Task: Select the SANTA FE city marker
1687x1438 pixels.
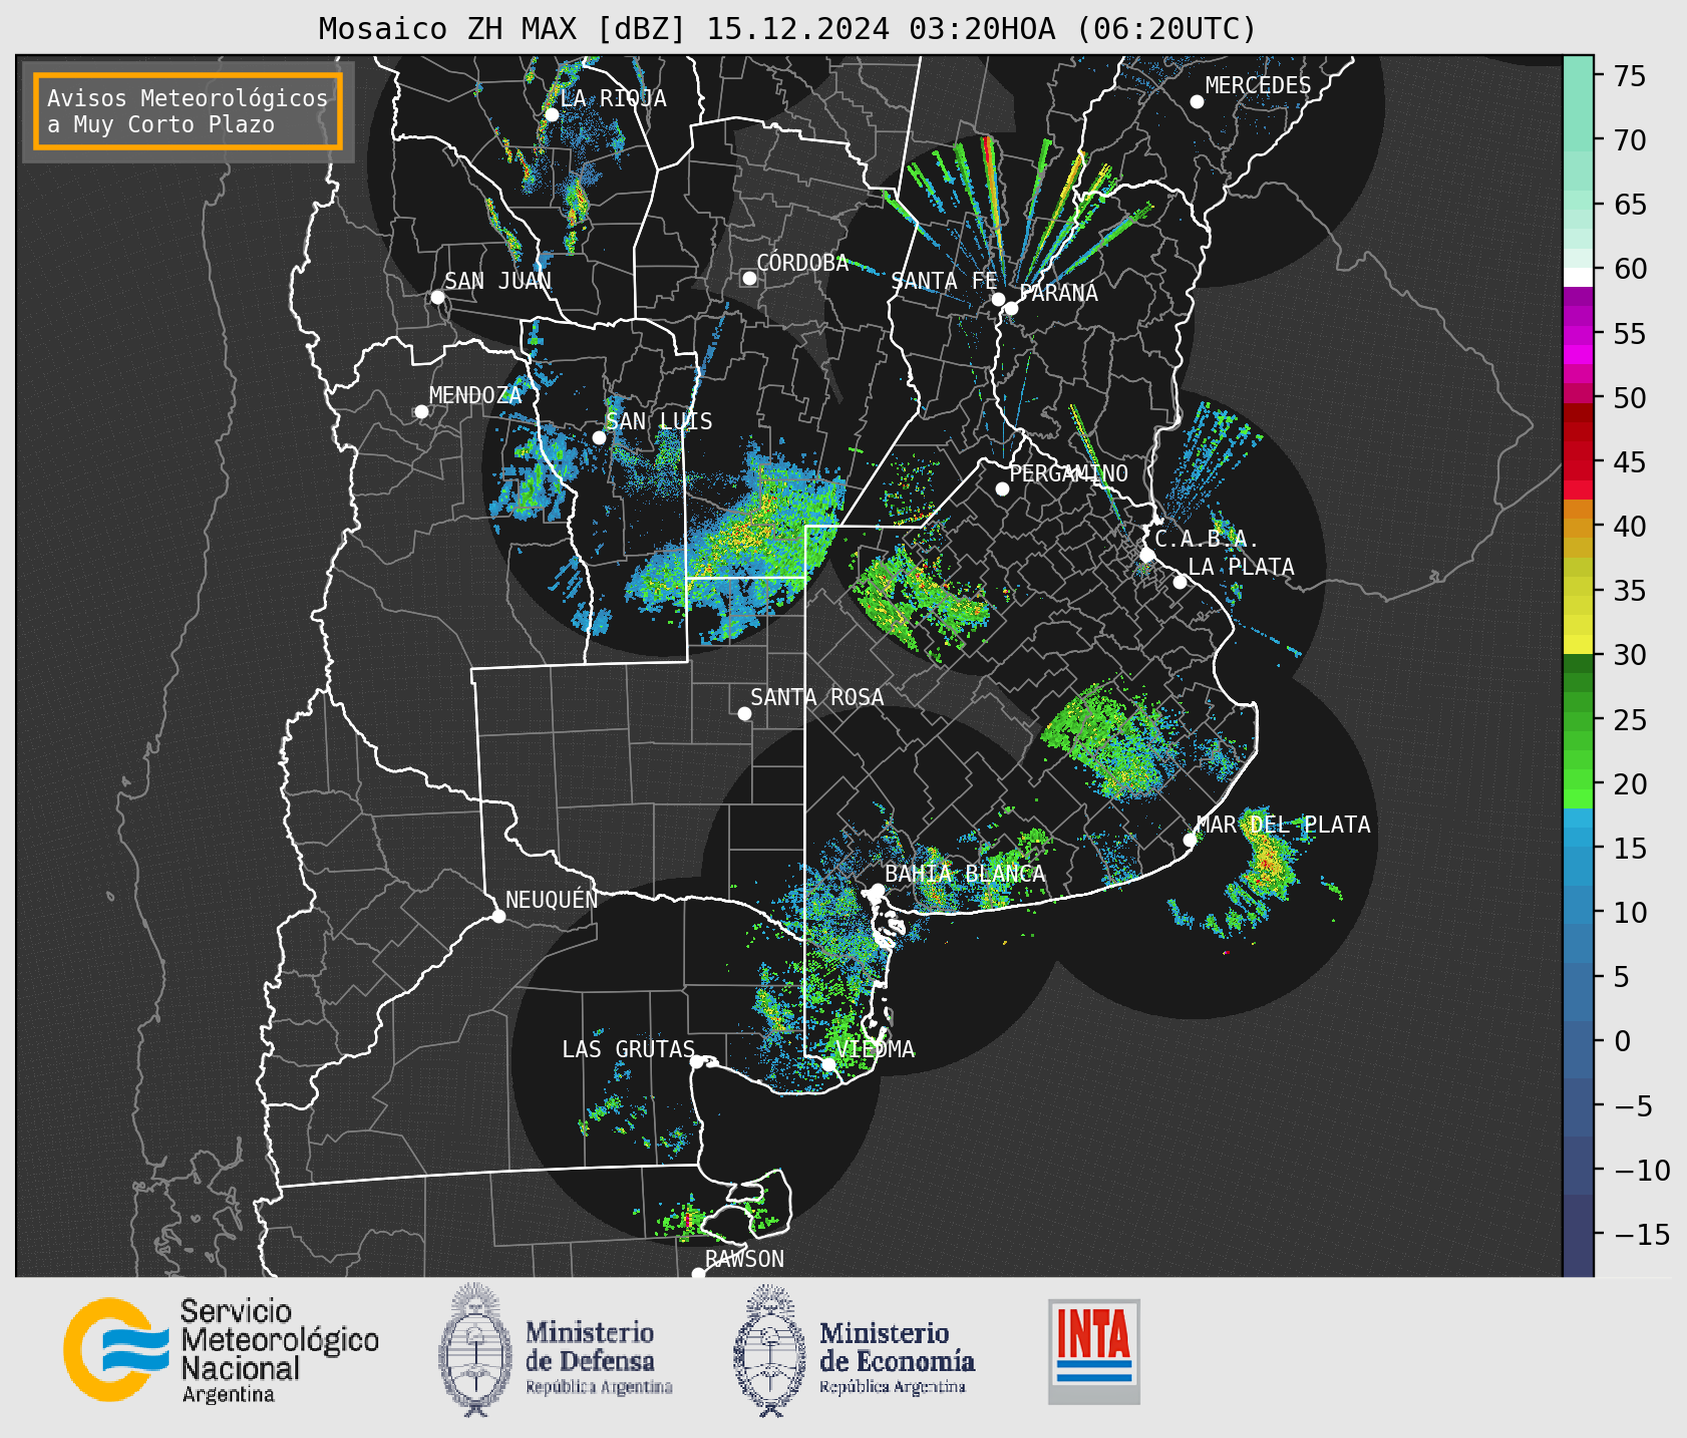Action: (998, 299)
